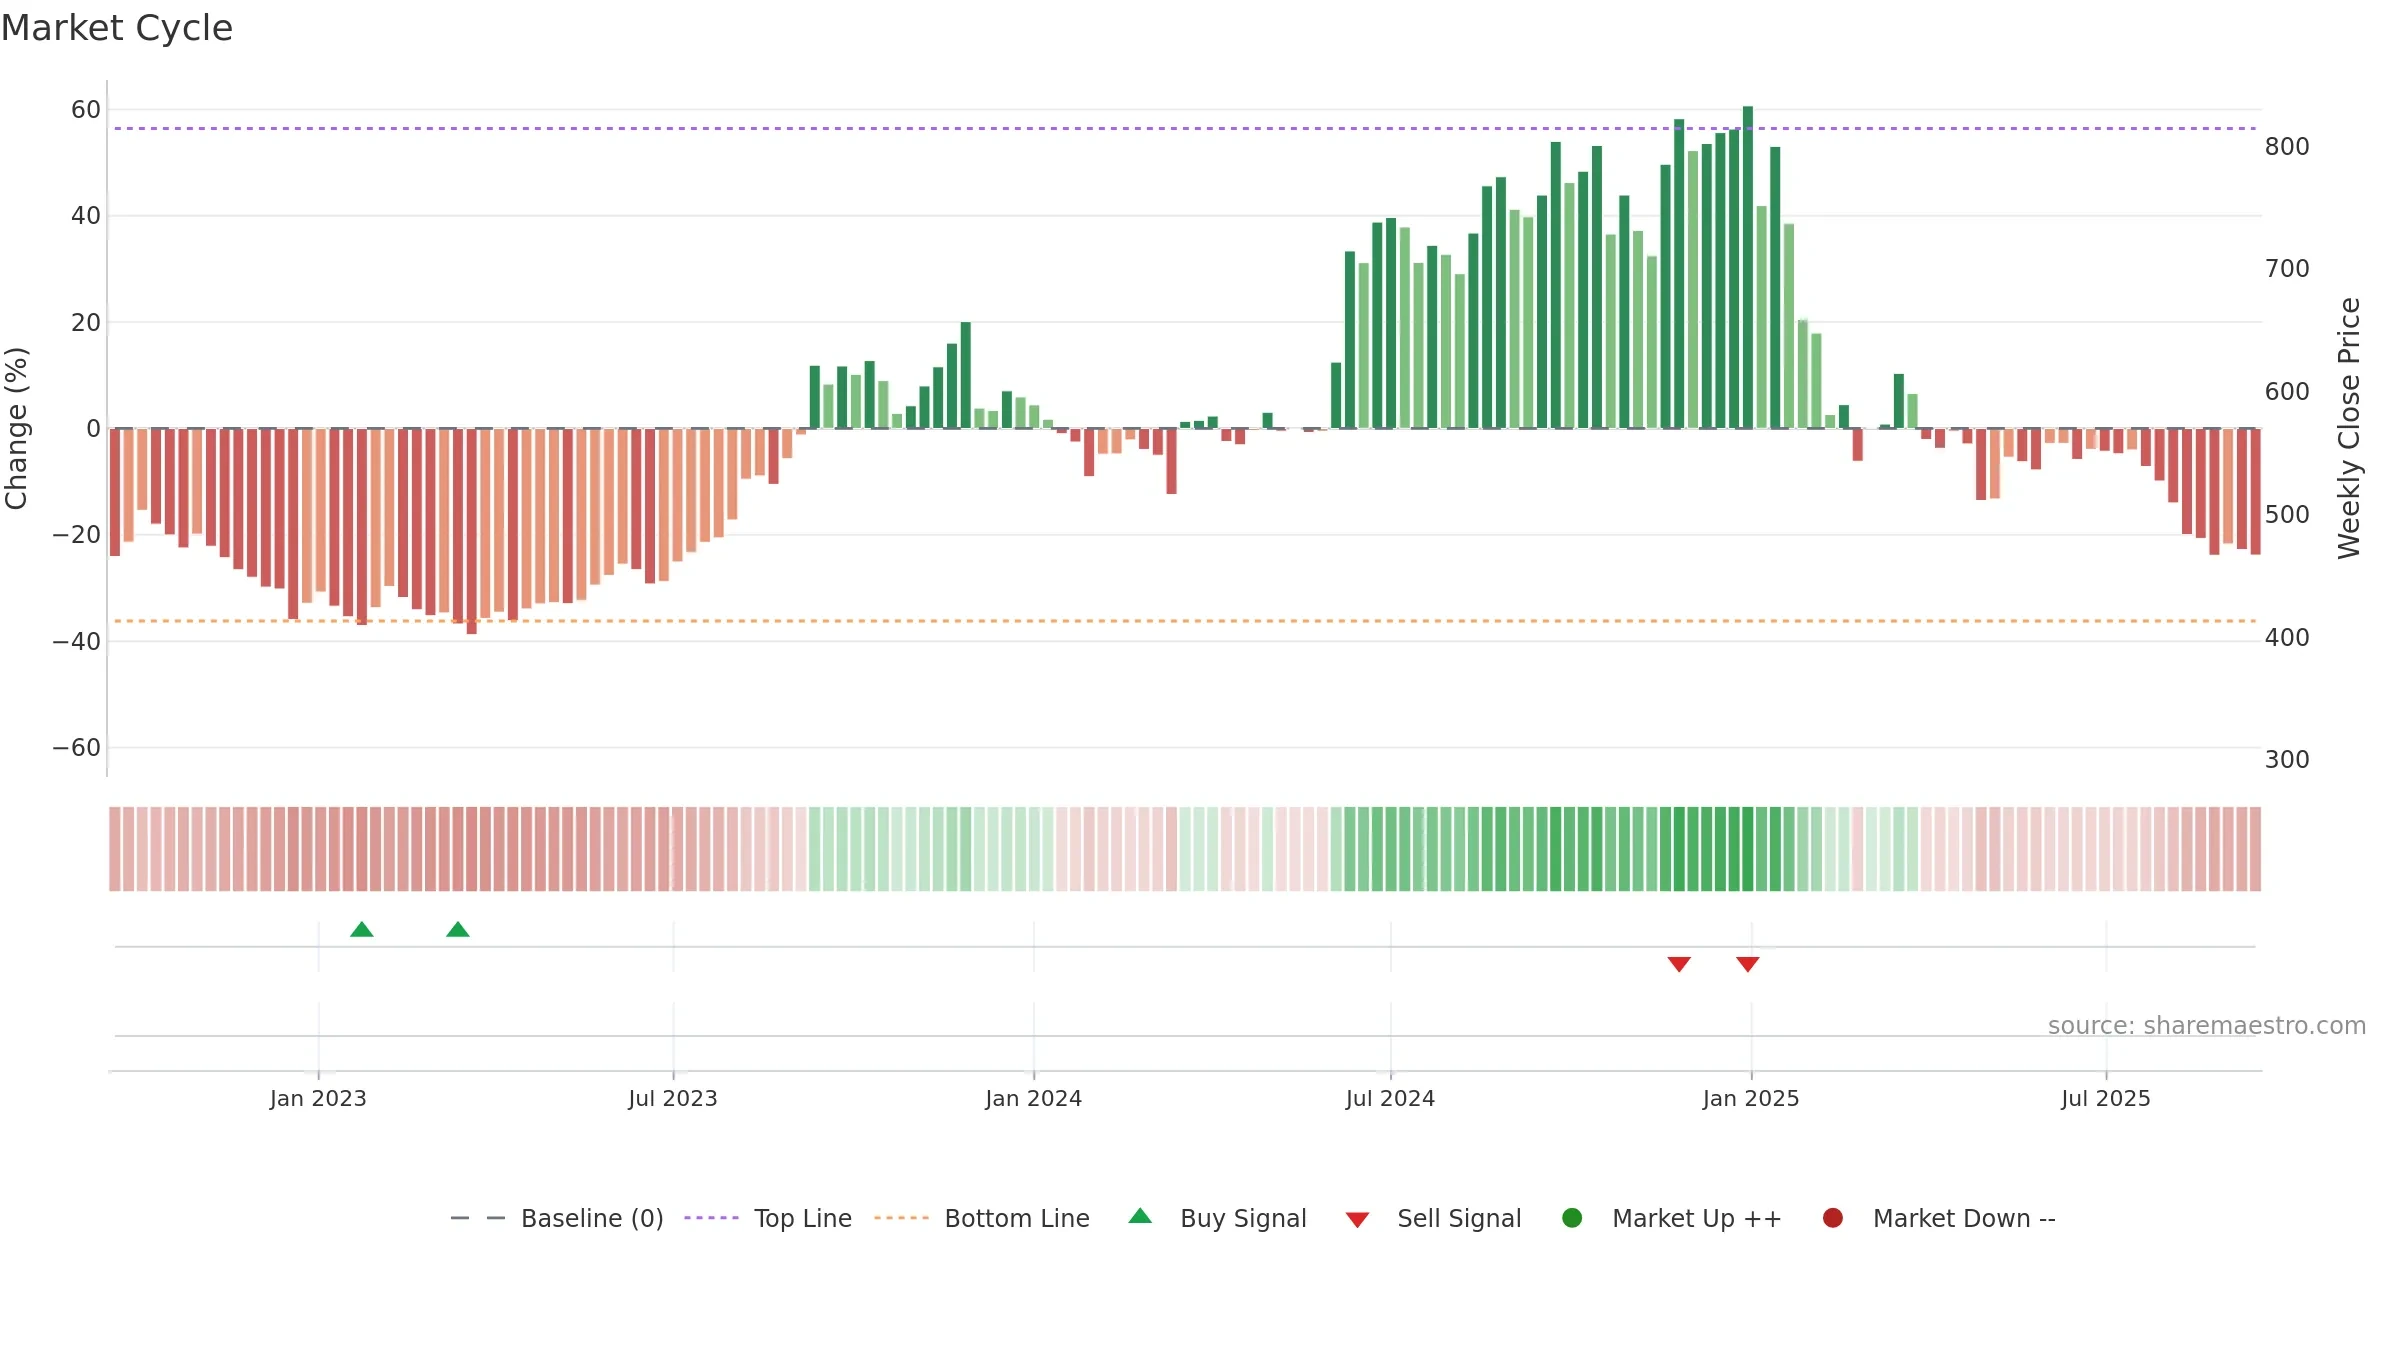Click the orange dotted Bottom Line legend sample
Screen dimensions: 2400x1350
pos(901,1218)
